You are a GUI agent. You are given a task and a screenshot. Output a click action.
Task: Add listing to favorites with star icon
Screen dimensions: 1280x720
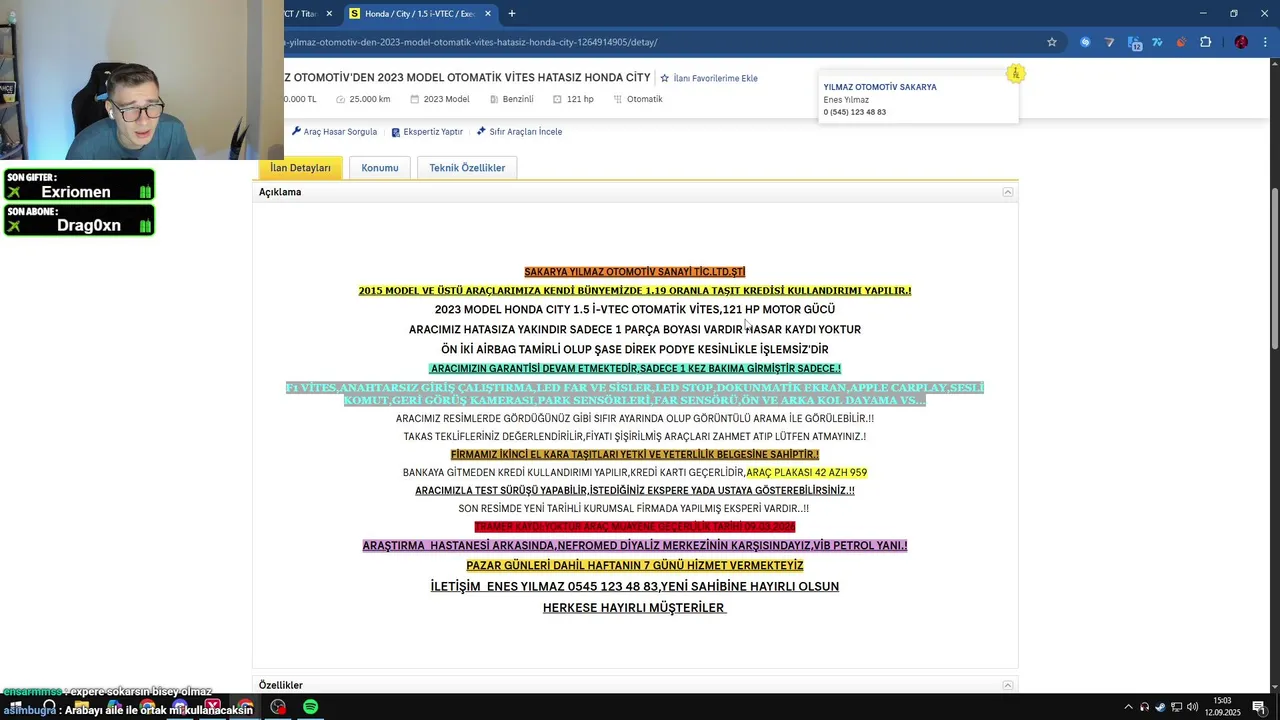pos(664,78)
